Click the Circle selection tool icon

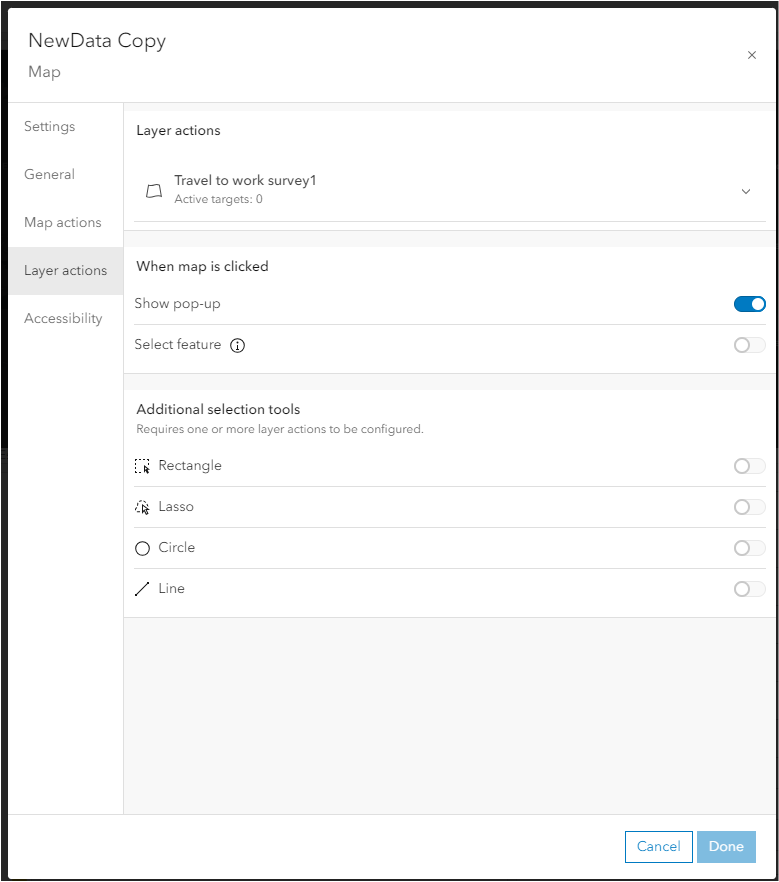pos(142,547)
